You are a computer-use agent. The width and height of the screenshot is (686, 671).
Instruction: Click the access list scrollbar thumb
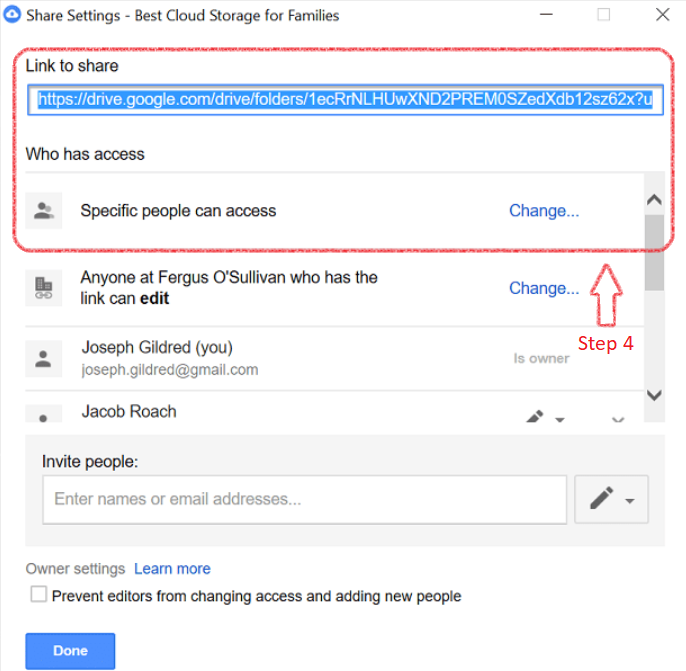pos(654,252)
